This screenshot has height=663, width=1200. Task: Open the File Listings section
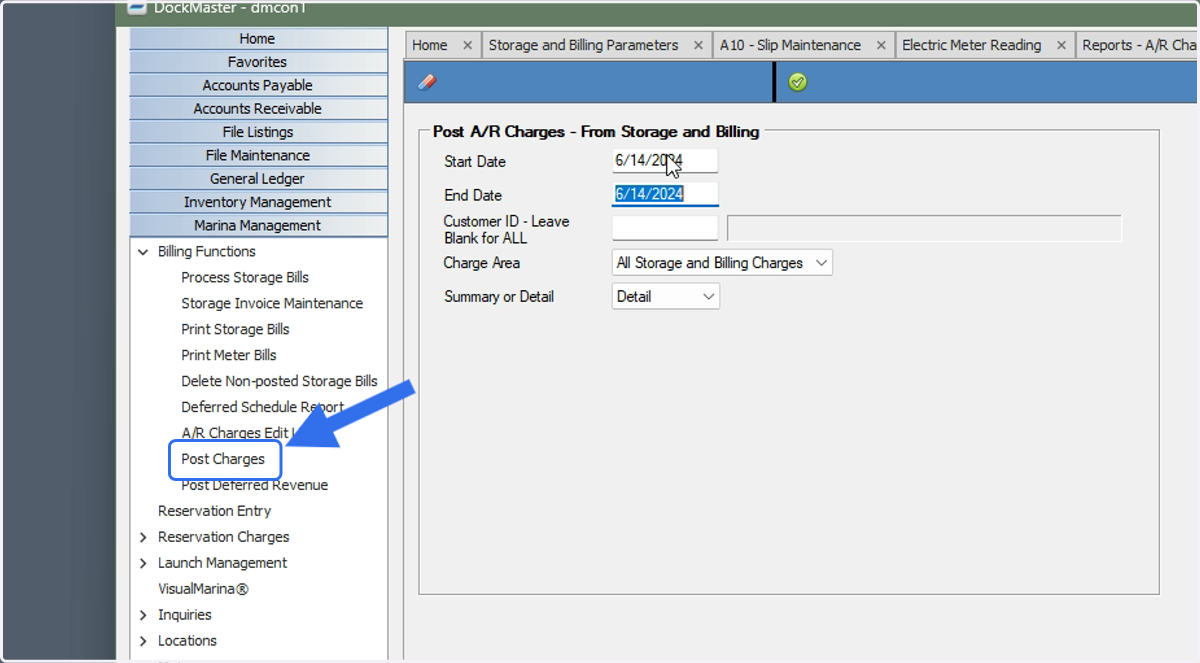click(258, 132)
